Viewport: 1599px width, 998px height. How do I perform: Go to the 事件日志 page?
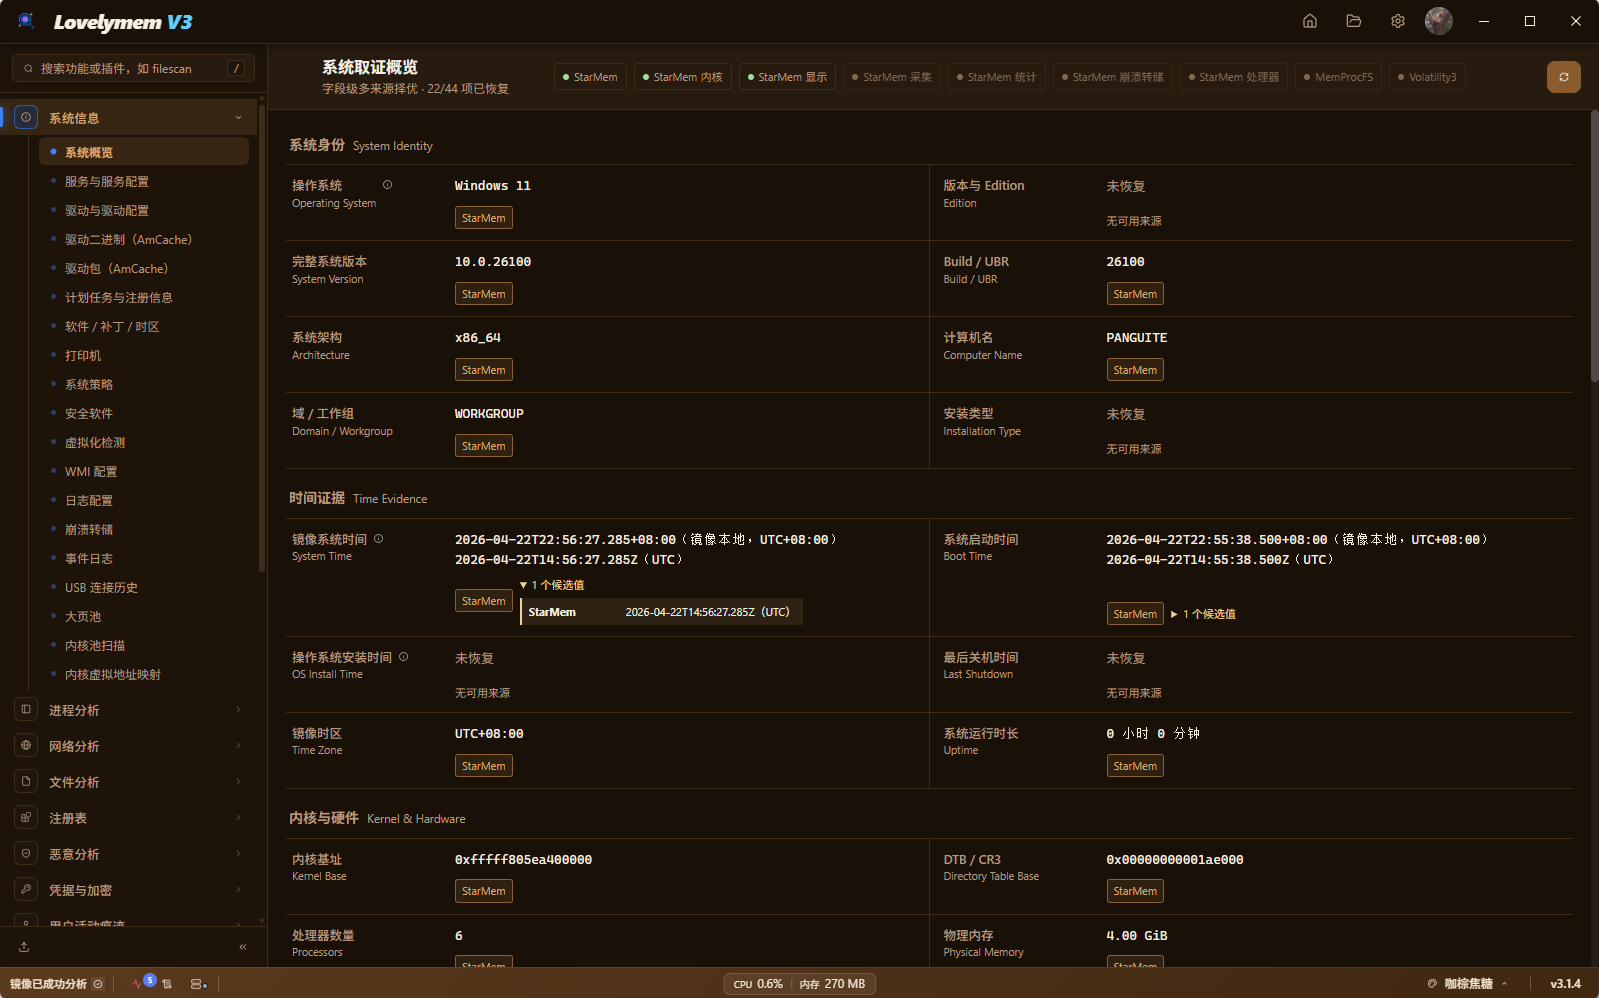89,558
